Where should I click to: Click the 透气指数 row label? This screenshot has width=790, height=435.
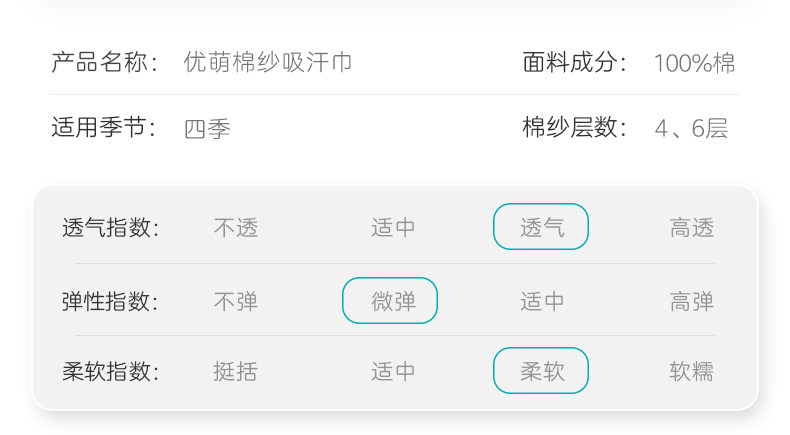tap(110, 228)
